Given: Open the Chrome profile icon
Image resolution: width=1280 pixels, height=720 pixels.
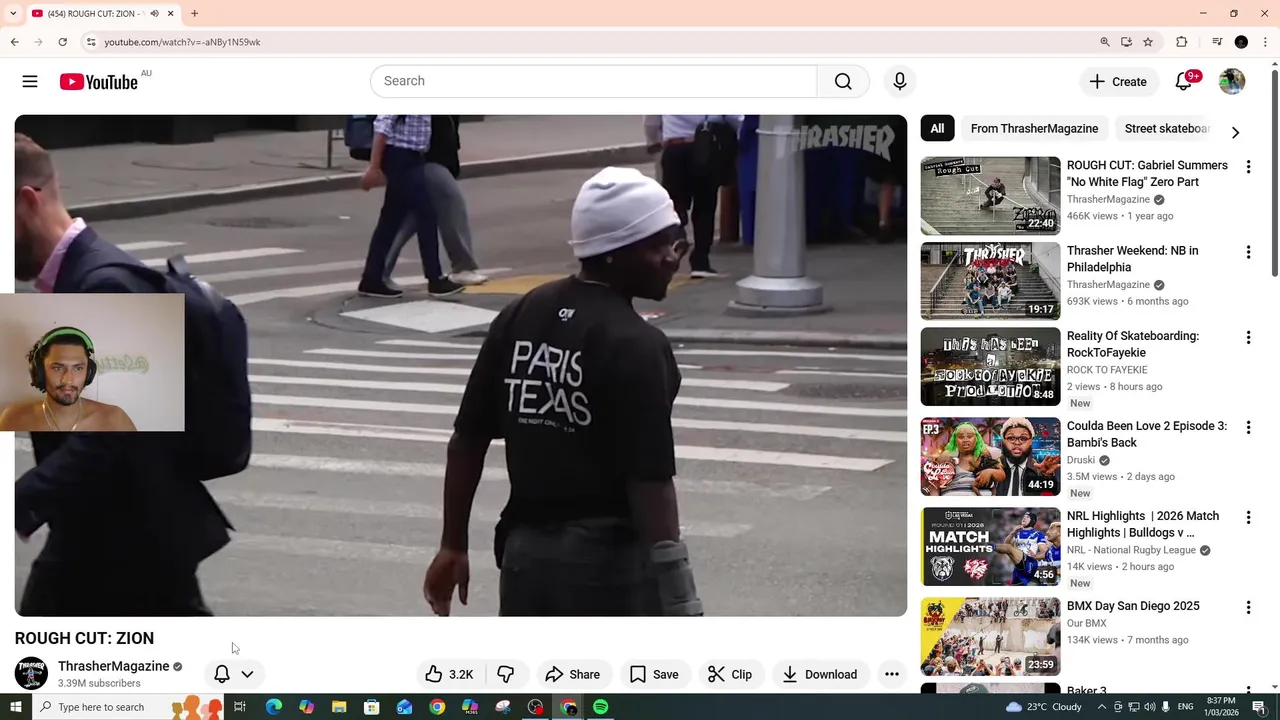Looking at the screenshot, I should pyautogui.click(x=1241, y=42).
